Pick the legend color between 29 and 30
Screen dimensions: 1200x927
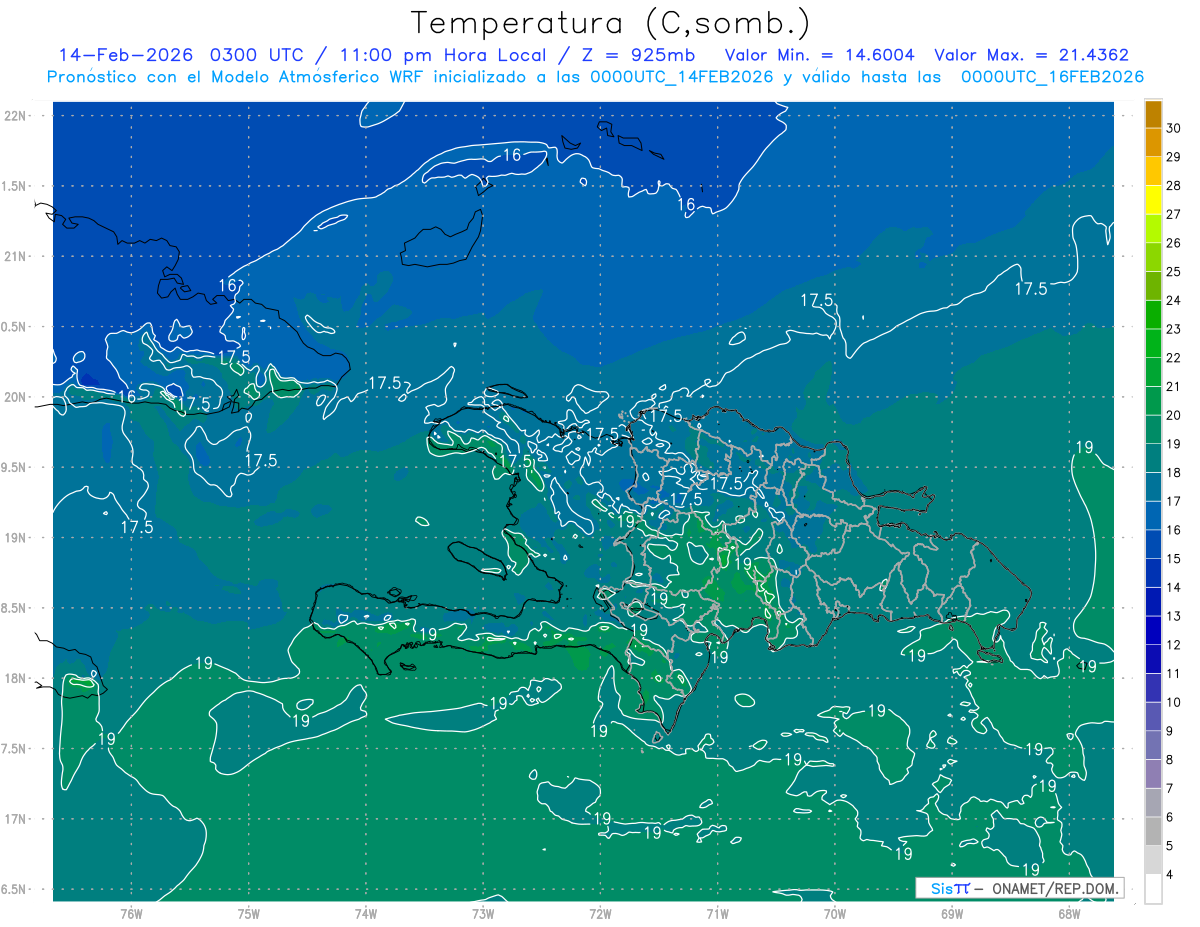pos(1153,143)
